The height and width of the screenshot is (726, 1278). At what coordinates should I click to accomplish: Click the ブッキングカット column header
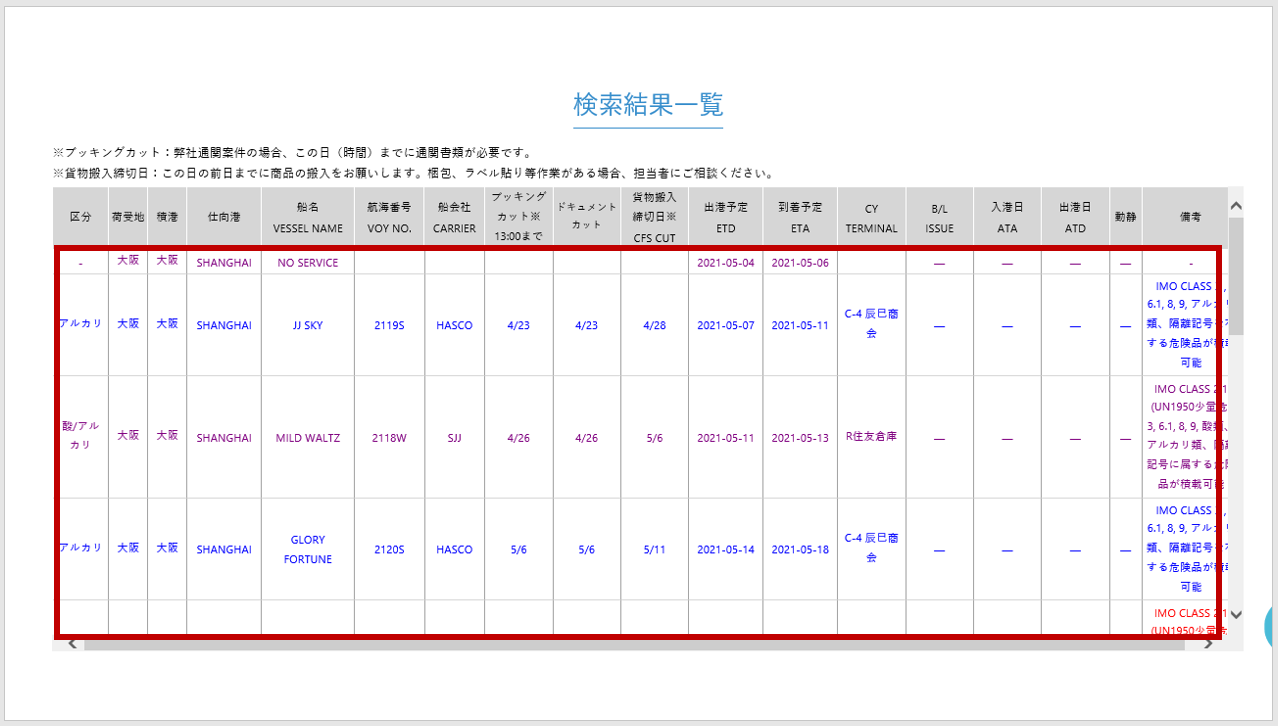coord(518,216)
